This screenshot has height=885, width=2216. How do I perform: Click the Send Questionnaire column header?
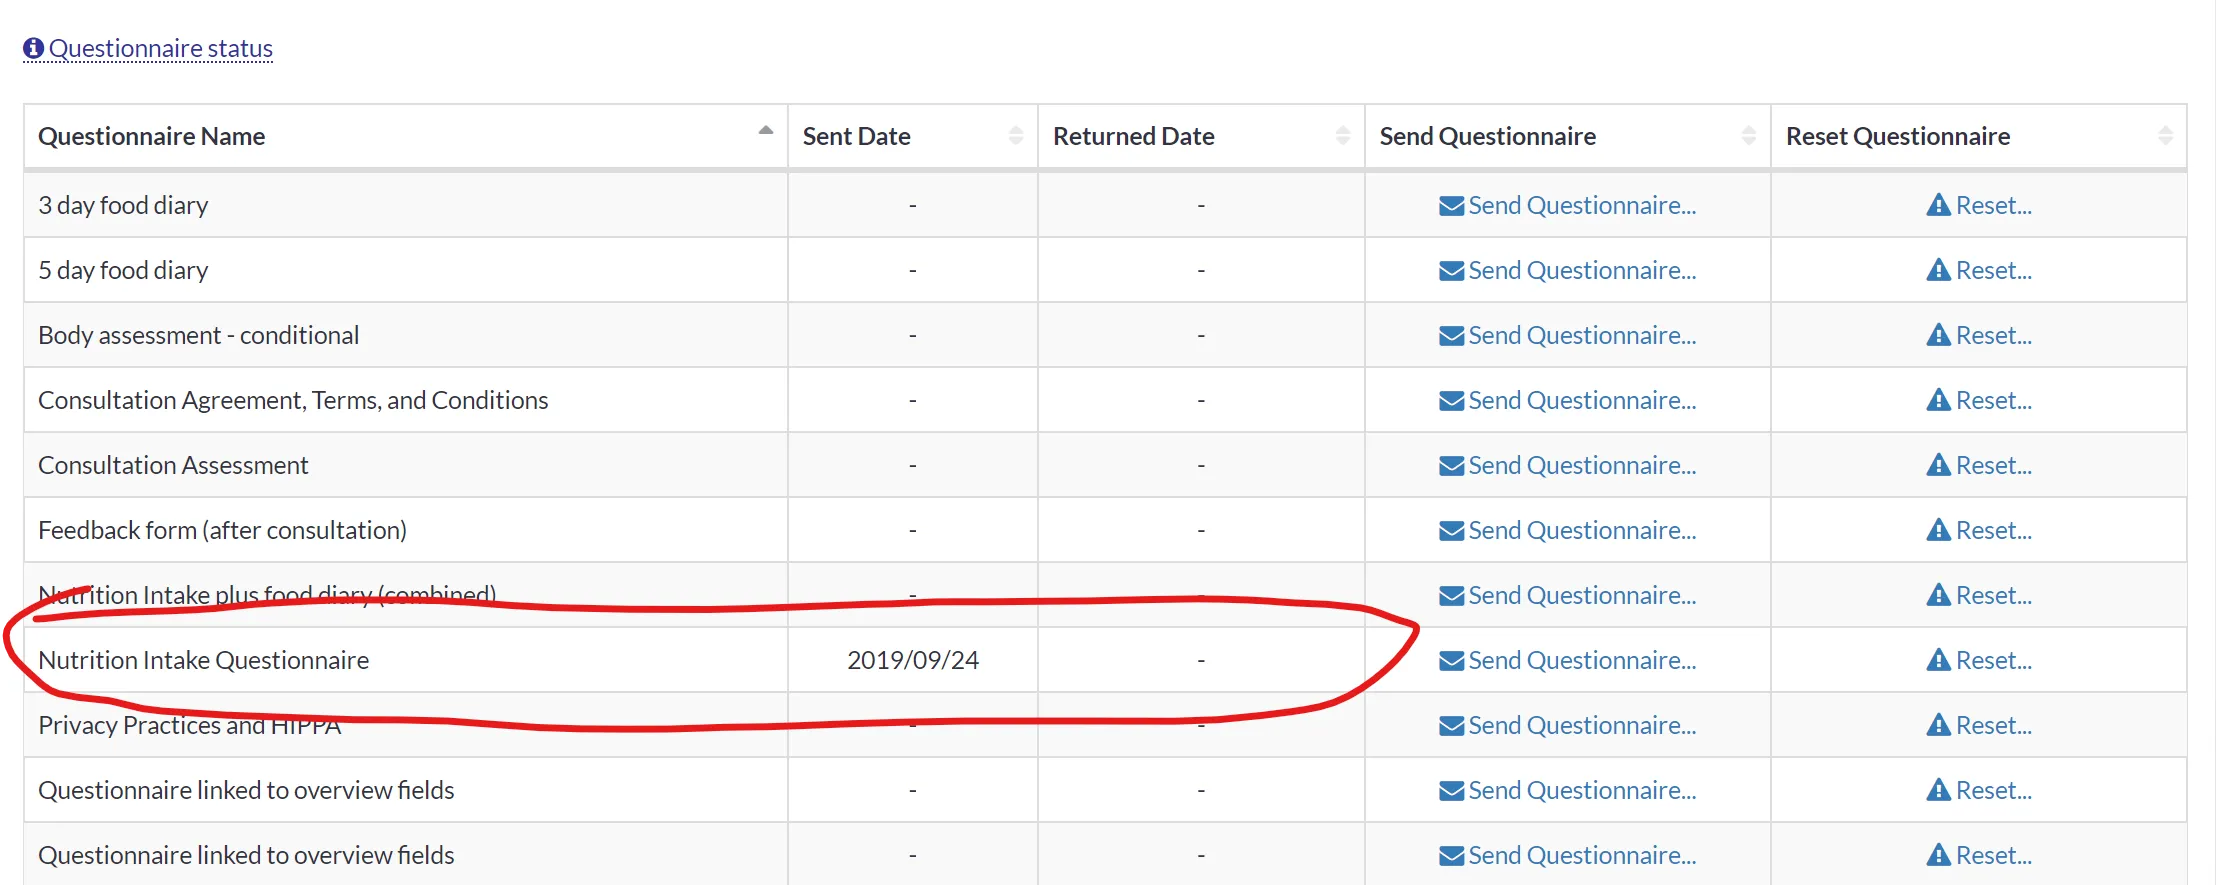1487,136
